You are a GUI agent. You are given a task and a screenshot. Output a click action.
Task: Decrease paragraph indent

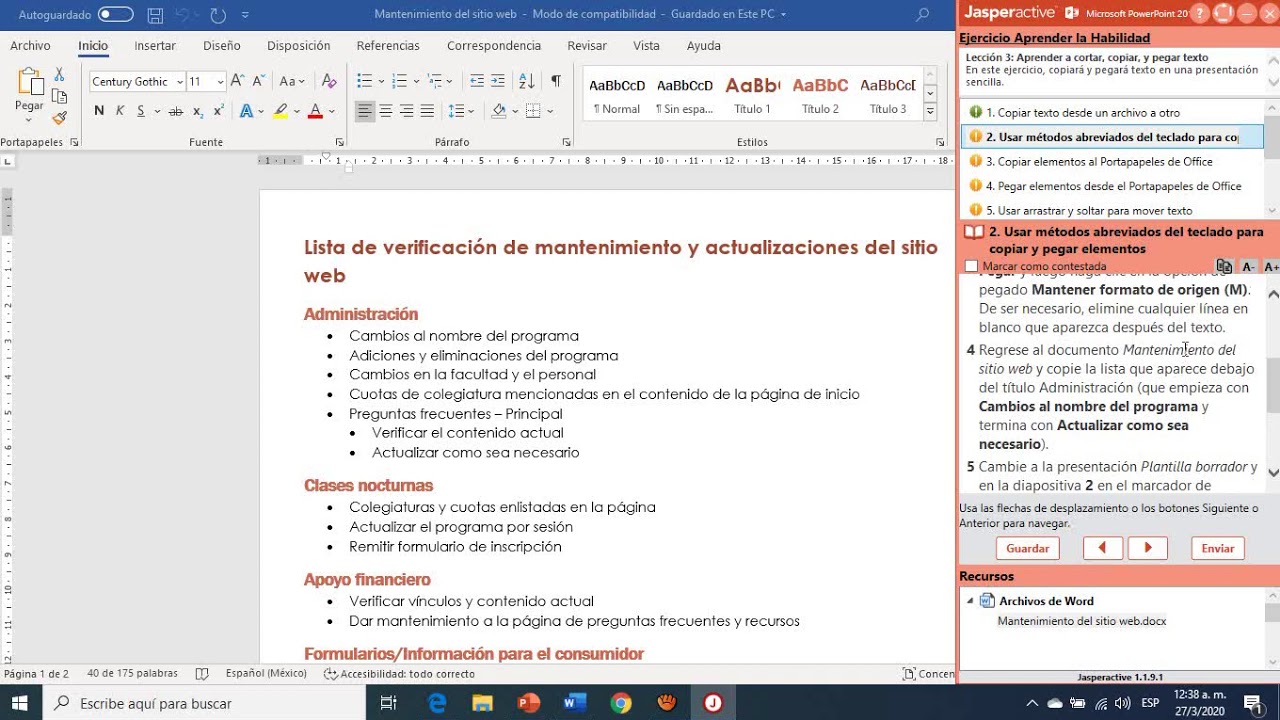(x=477, y=81)
